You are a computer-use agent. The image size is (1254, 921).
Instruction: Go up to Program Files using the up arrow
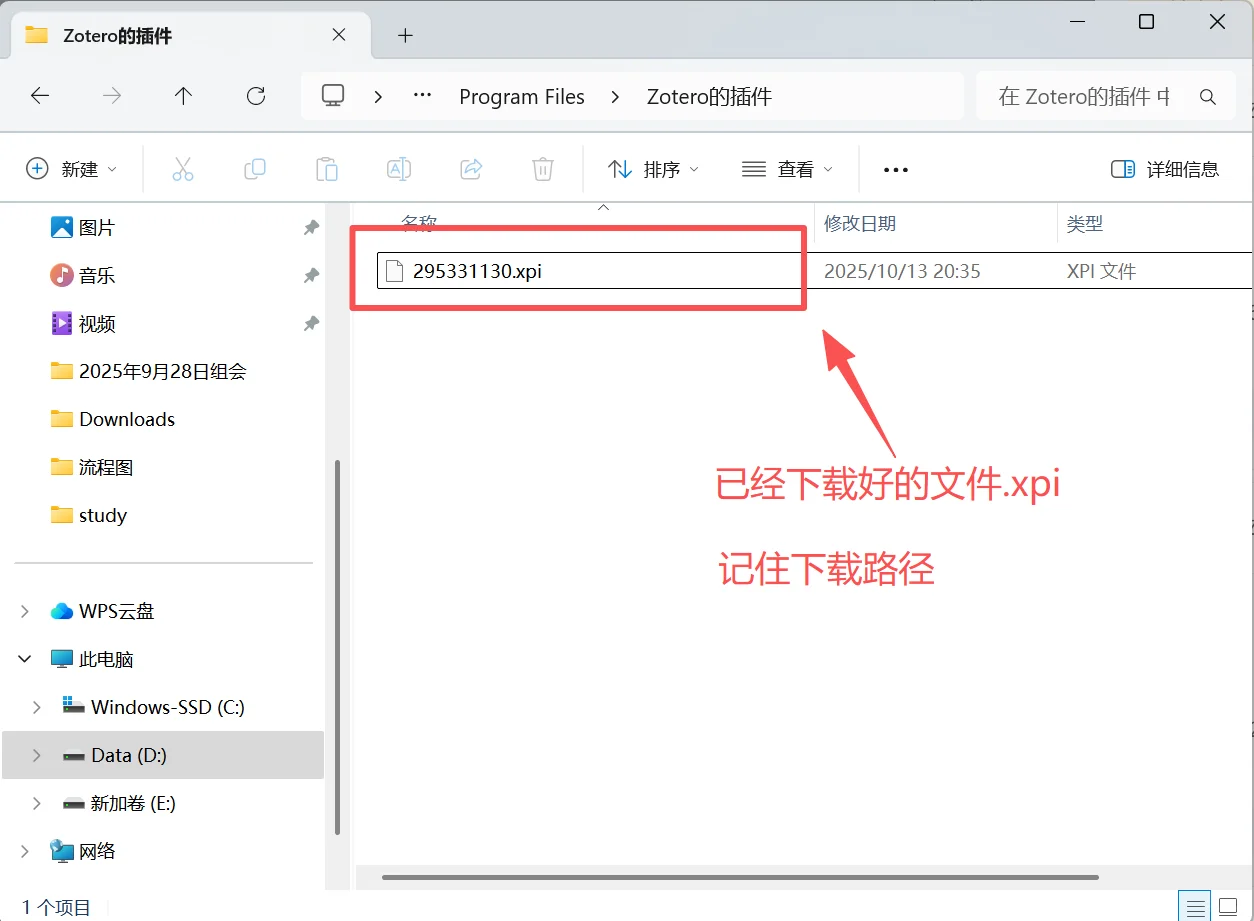(183, 96)
